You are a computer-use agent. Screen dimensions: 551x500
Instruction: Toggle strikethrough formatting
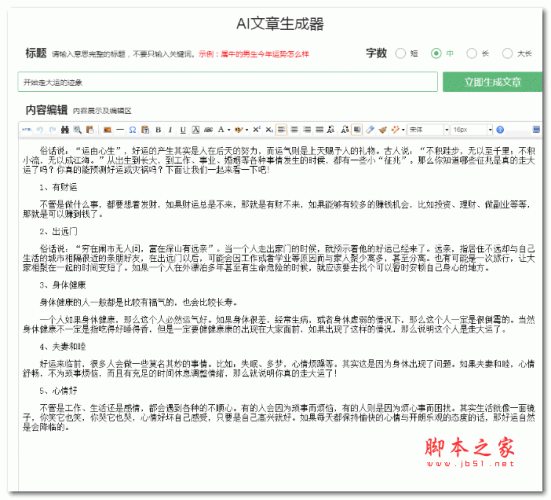(x=208, y=130)
